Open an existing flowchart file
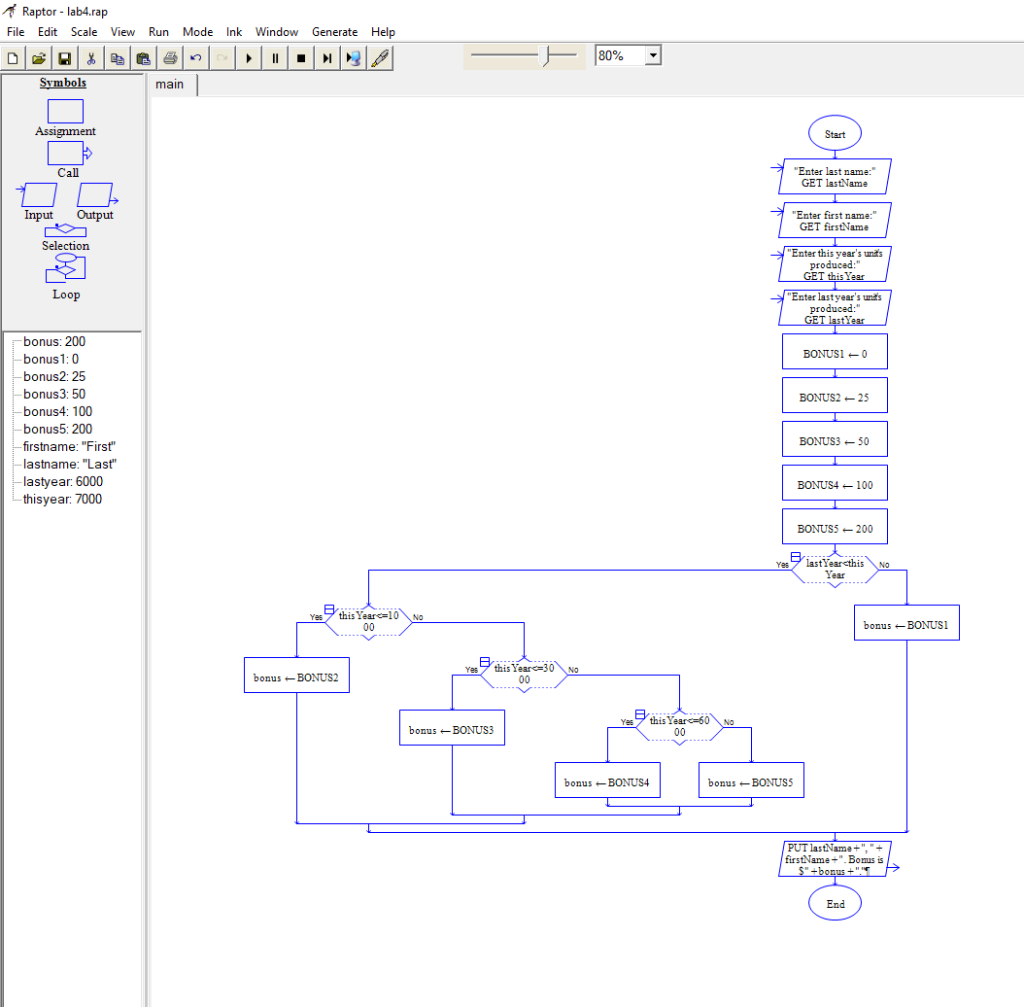This screenshot has height=1007, width=1024. click(x=38, y=57)
